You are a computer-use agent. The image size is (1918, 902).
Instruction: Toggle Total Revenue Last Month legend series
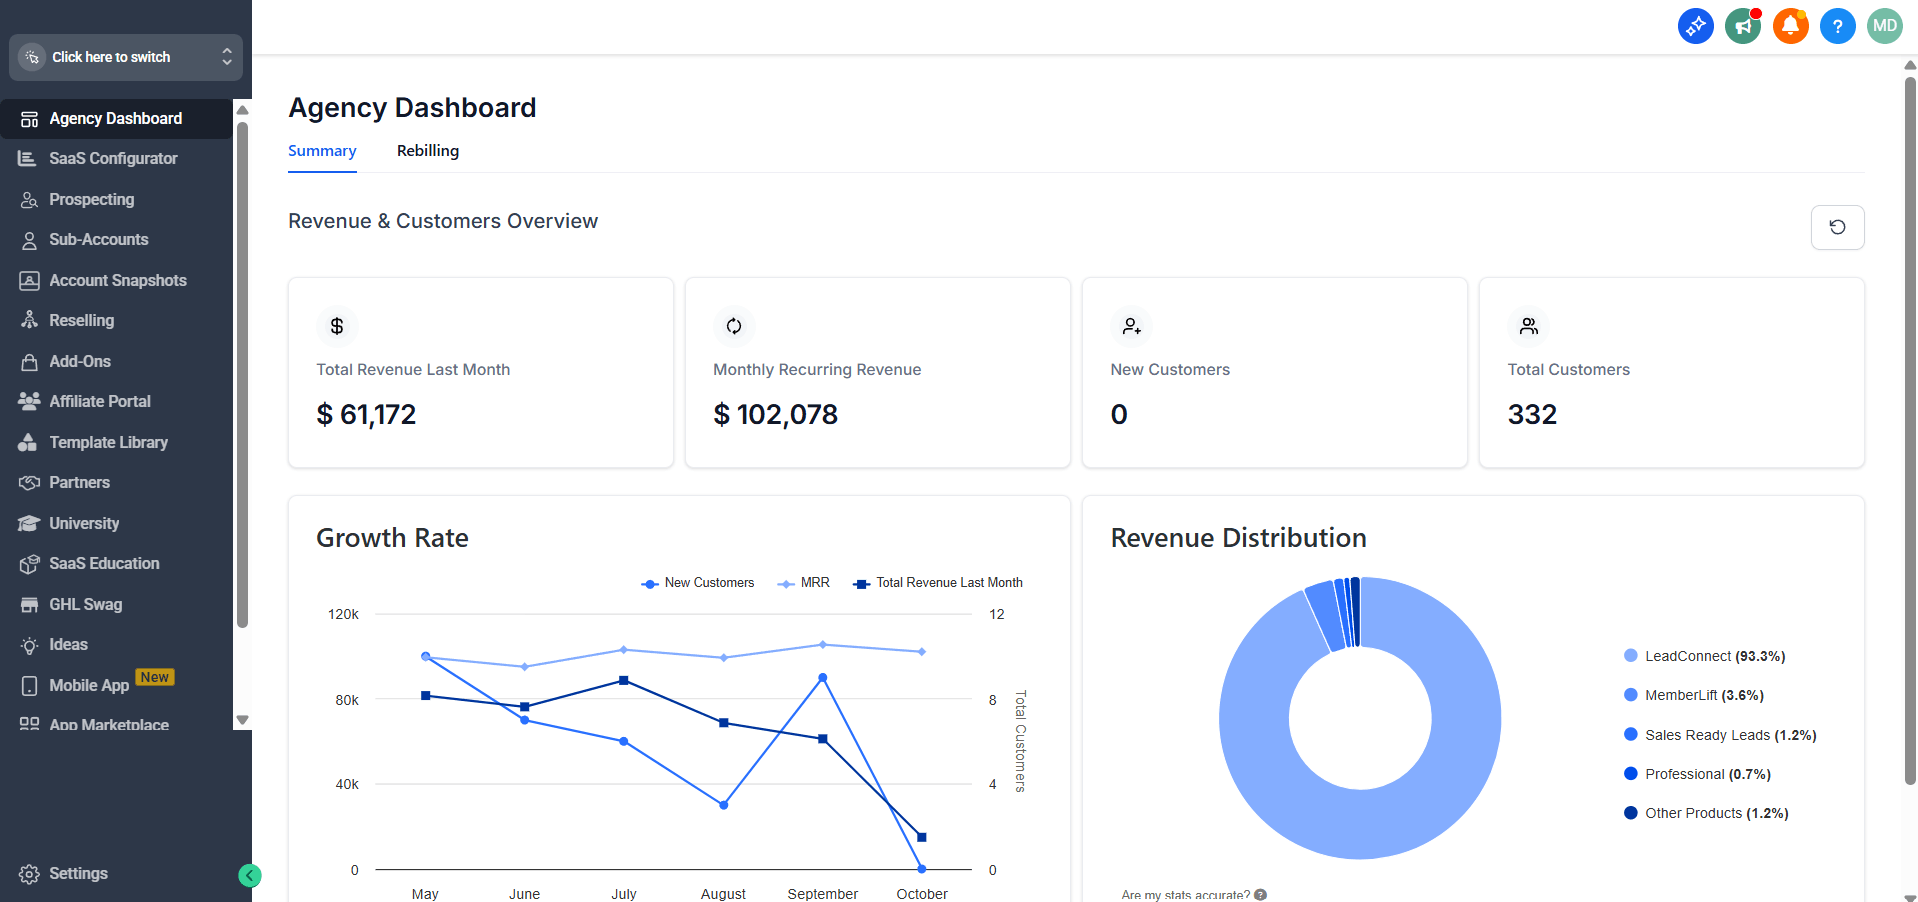pyautogui.click(x=938, y=583)
